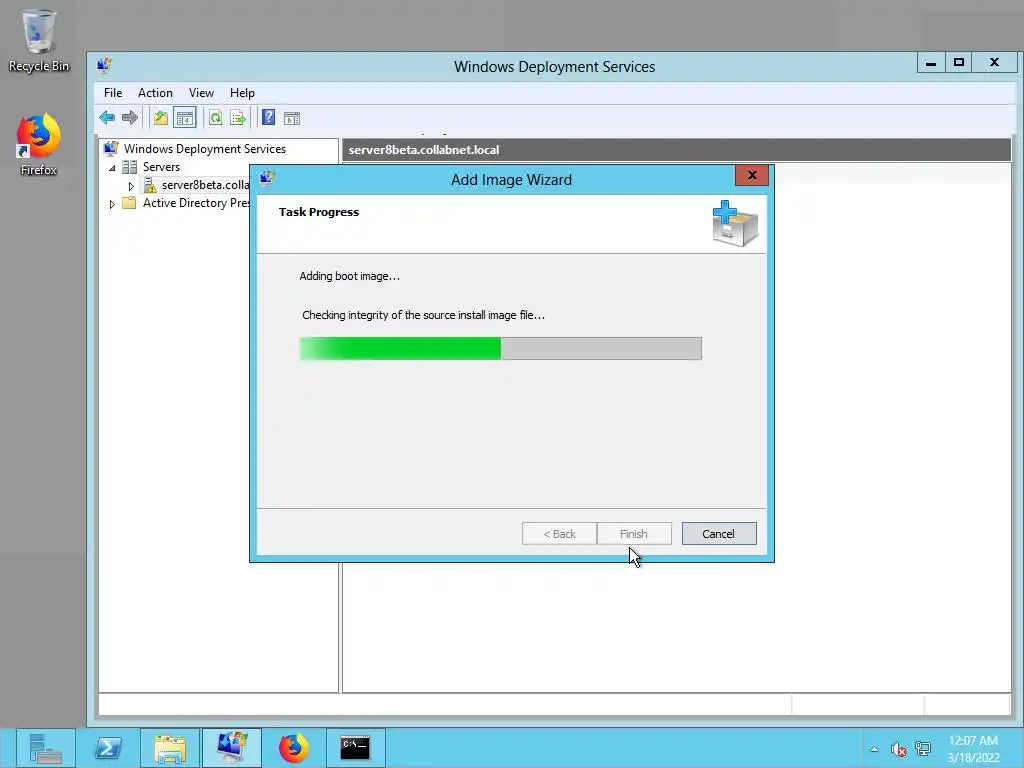Switch to Command Prompt taskbar button

pos(355,748)
